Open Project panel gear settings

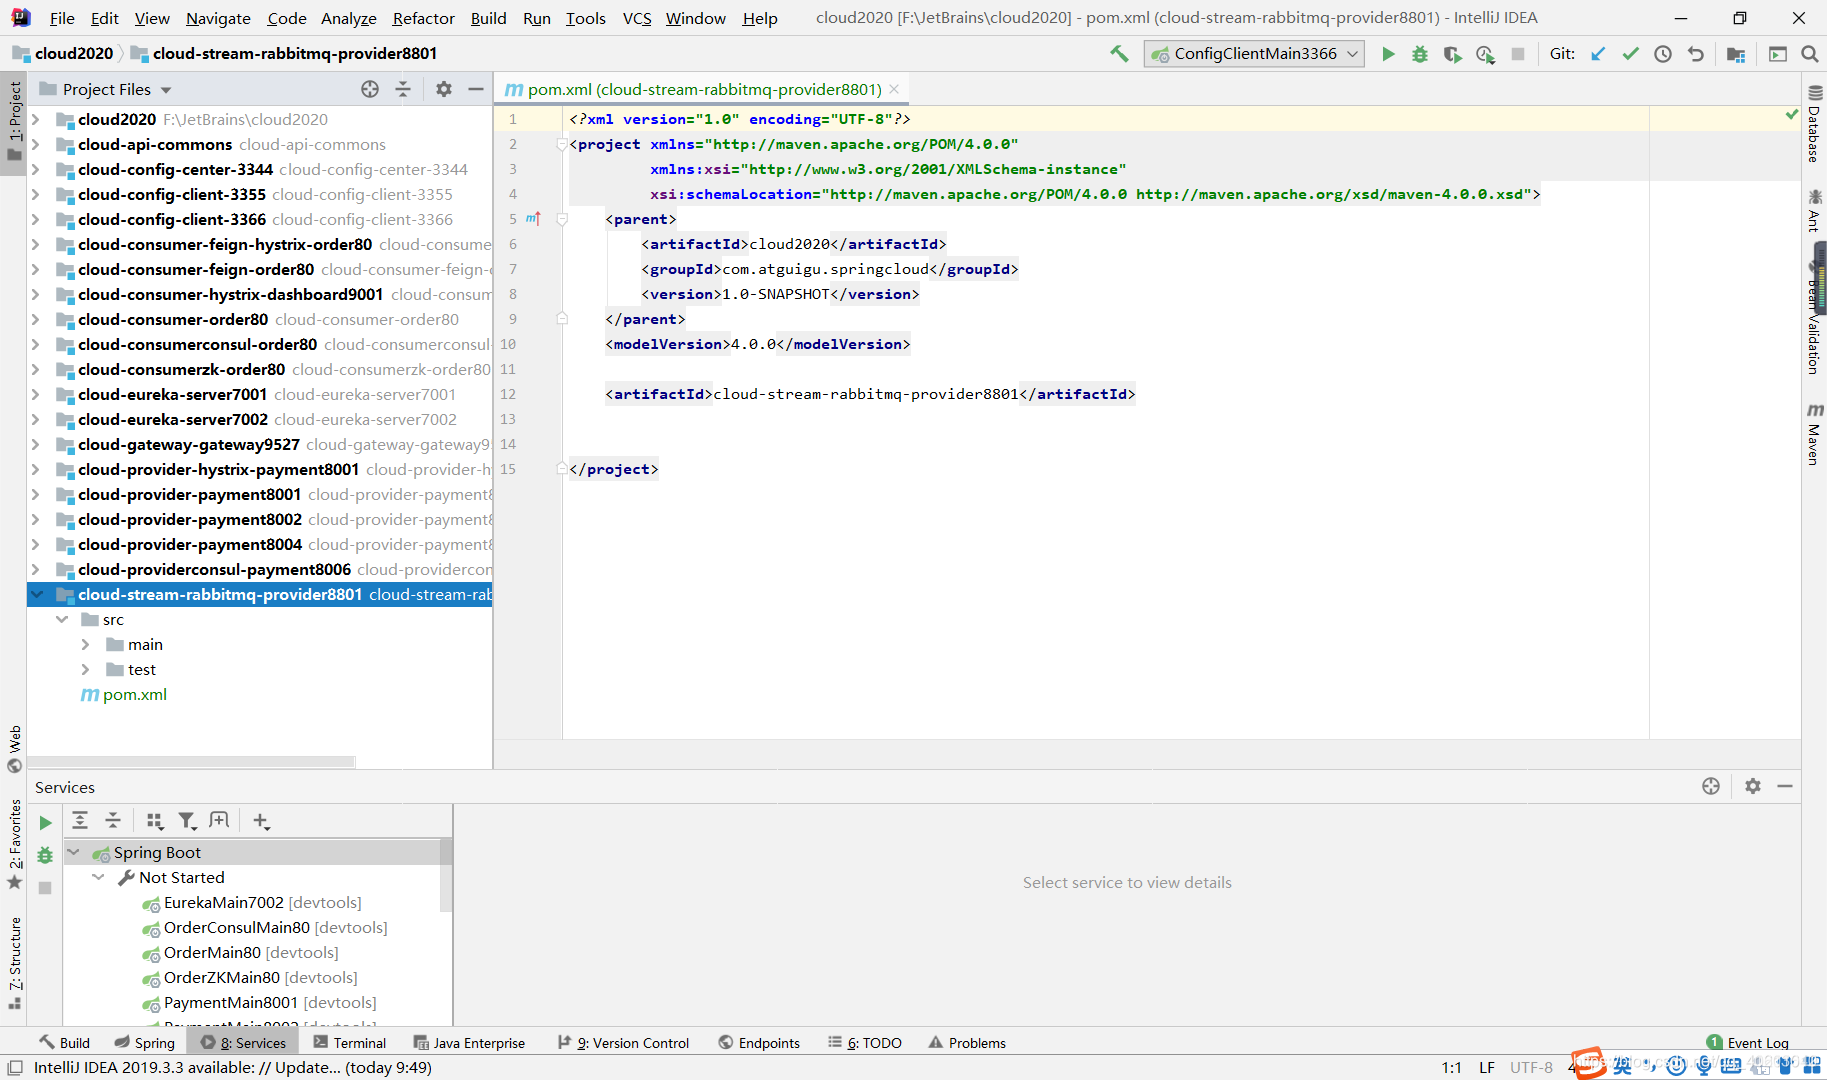pyautogui.click(x=444, y=89)
